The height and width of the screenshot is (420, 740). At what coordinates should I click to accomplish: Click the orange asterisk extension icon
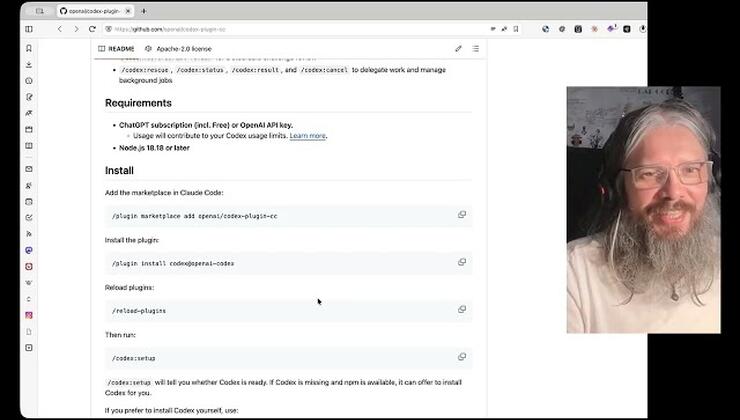(594, 29)
